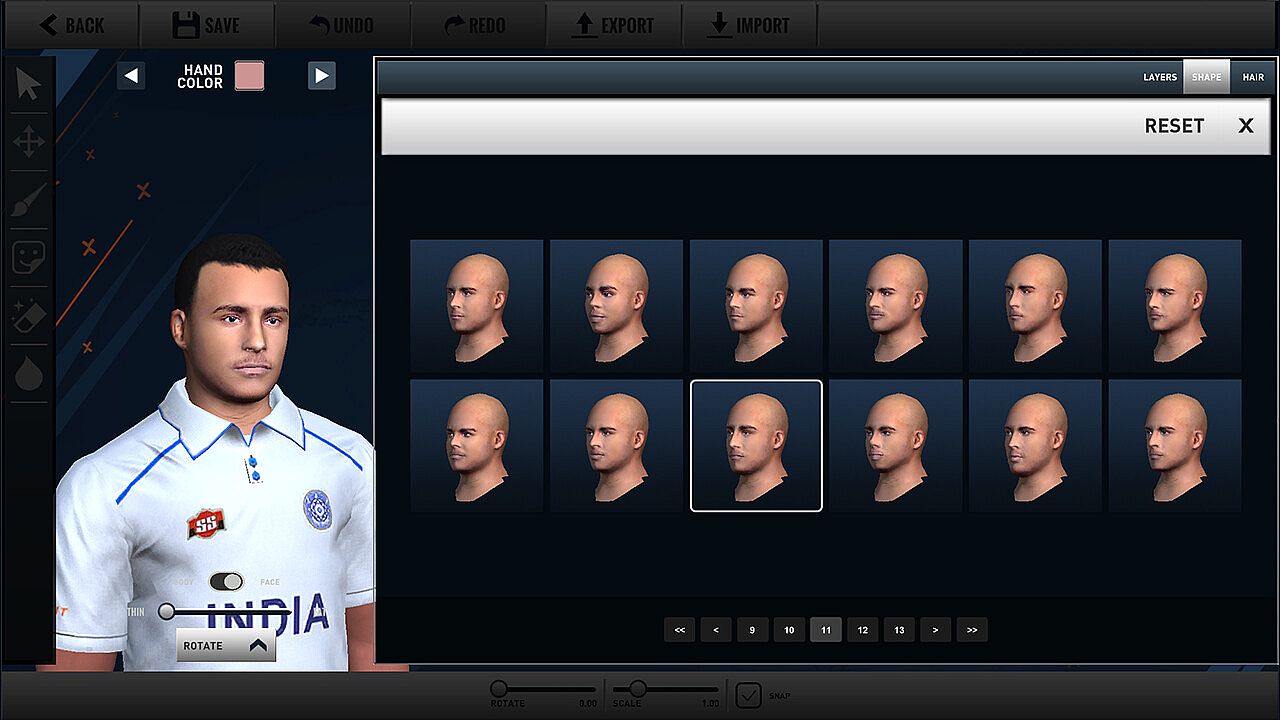
Task: Export the player design
Action: 612,25
